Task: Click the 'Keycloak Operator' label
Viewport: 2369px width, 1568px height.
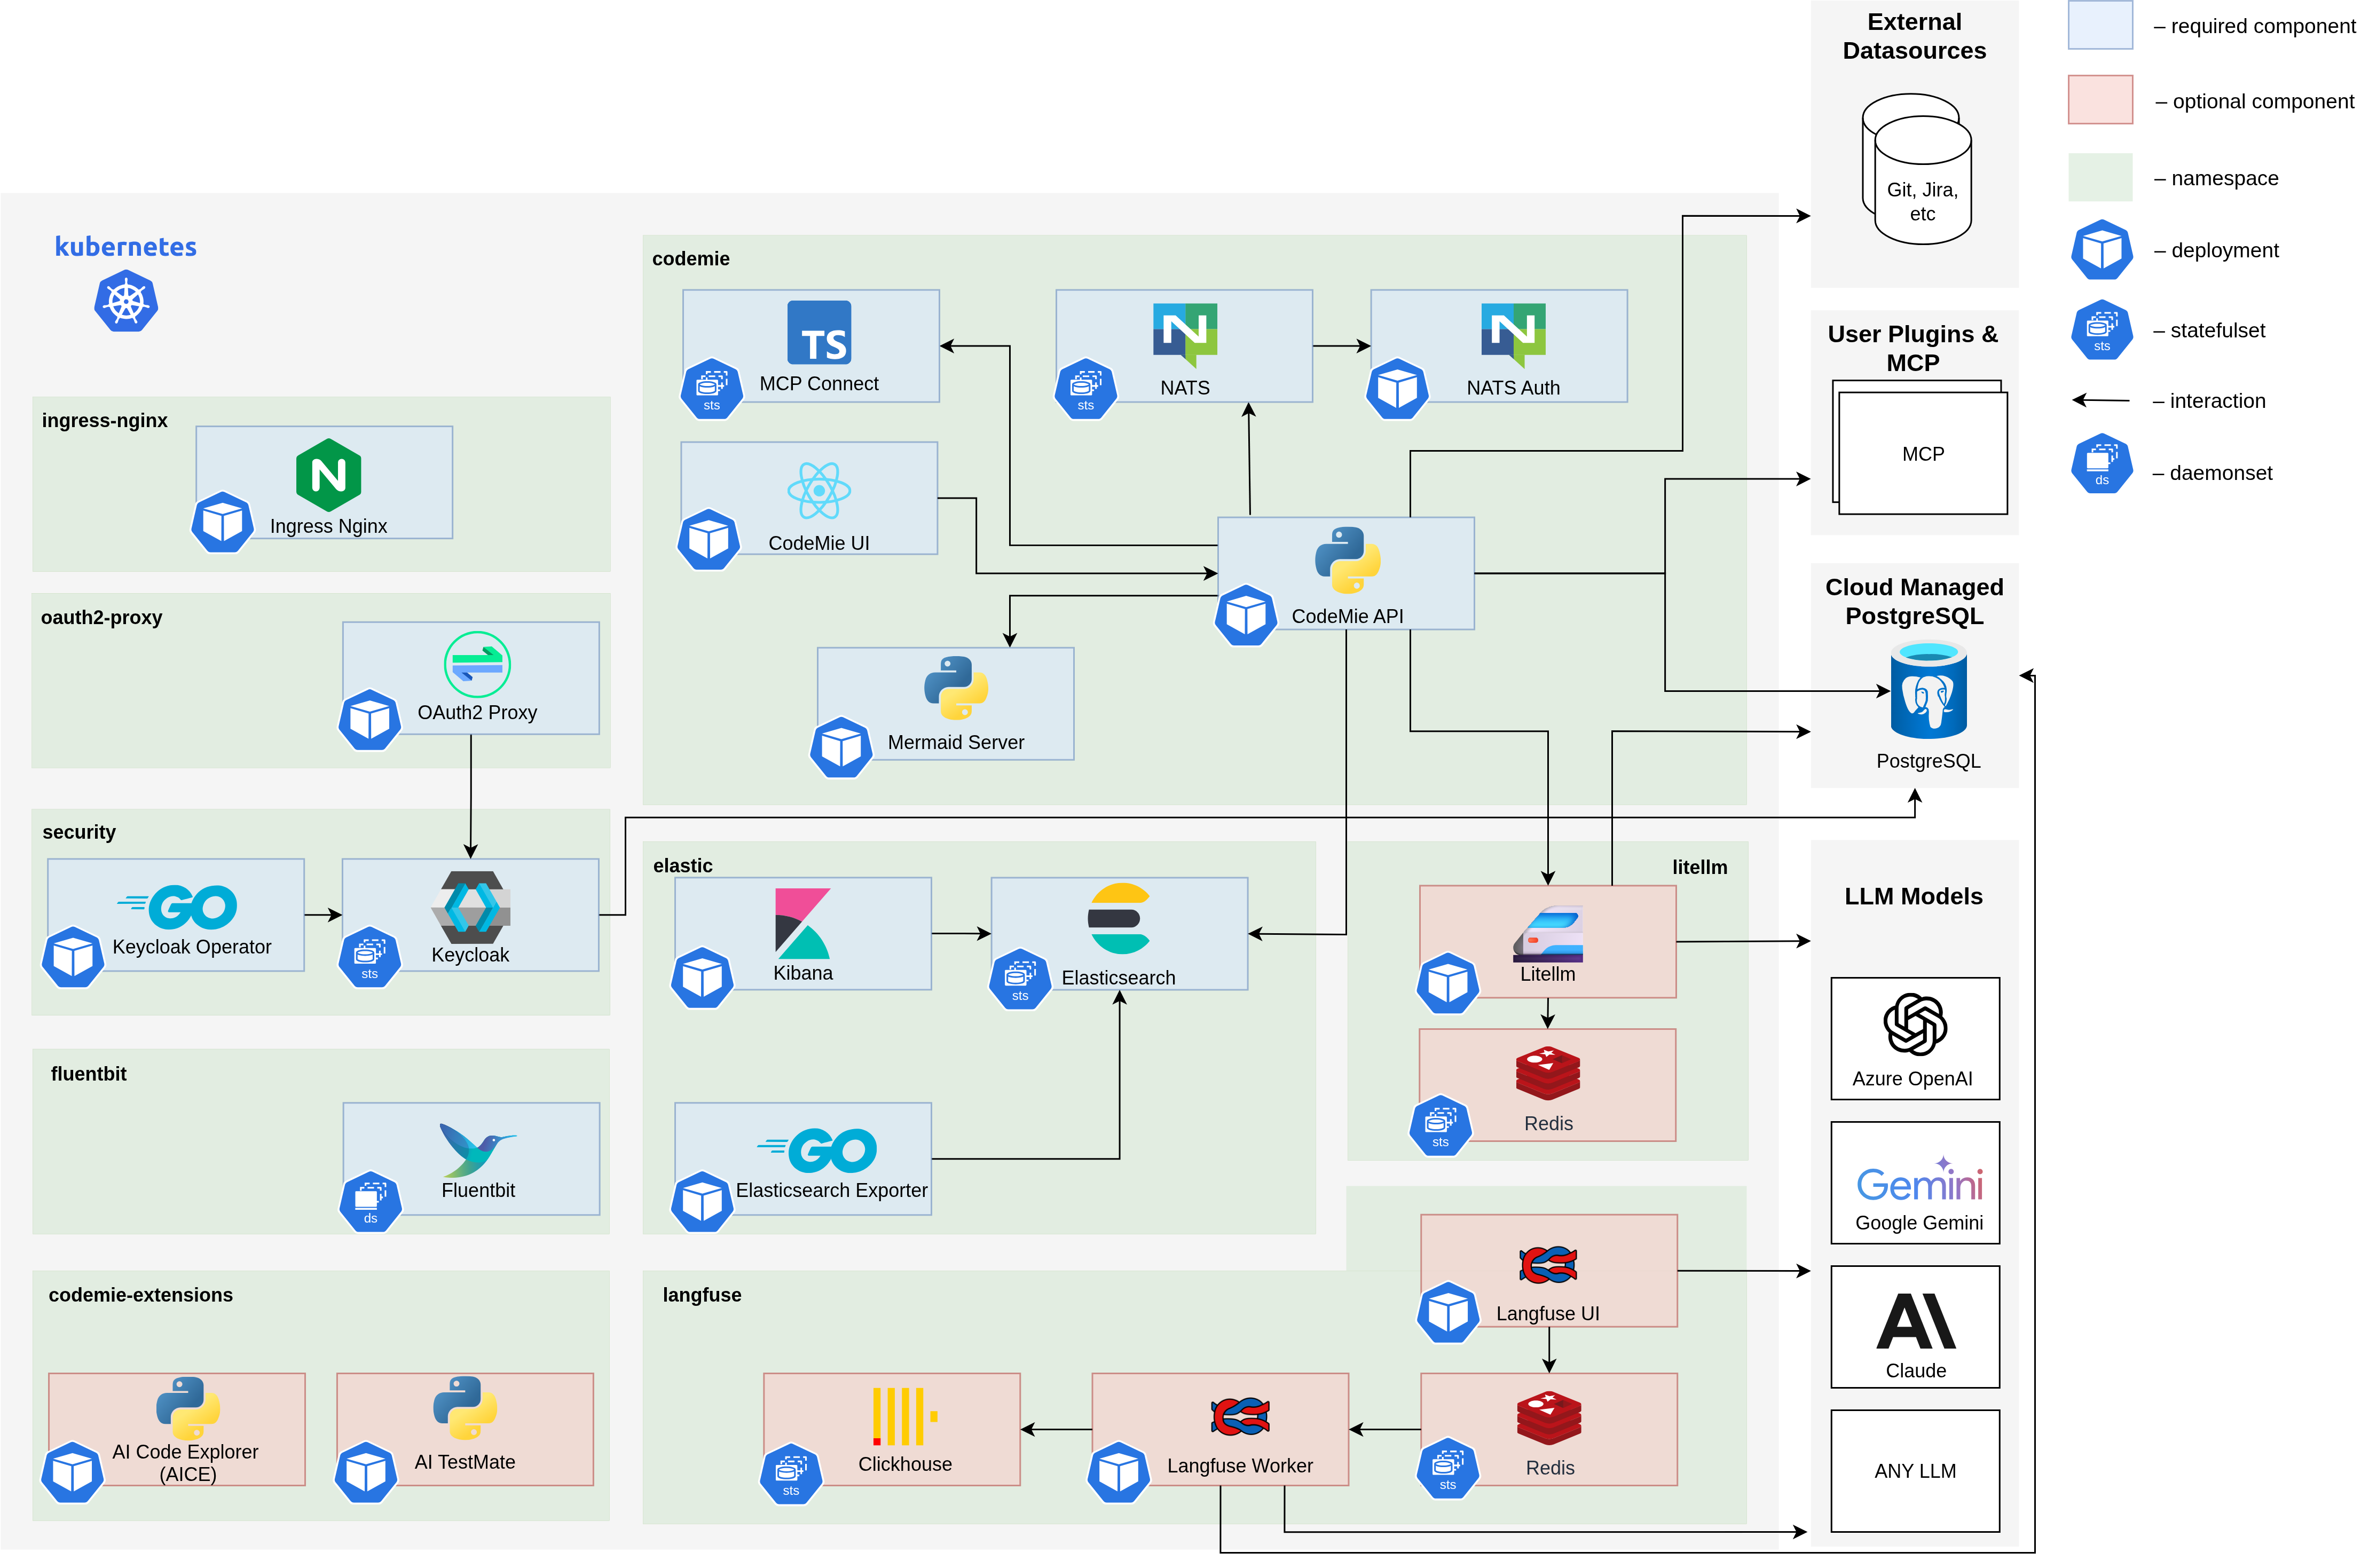Action: coord(192,947)
